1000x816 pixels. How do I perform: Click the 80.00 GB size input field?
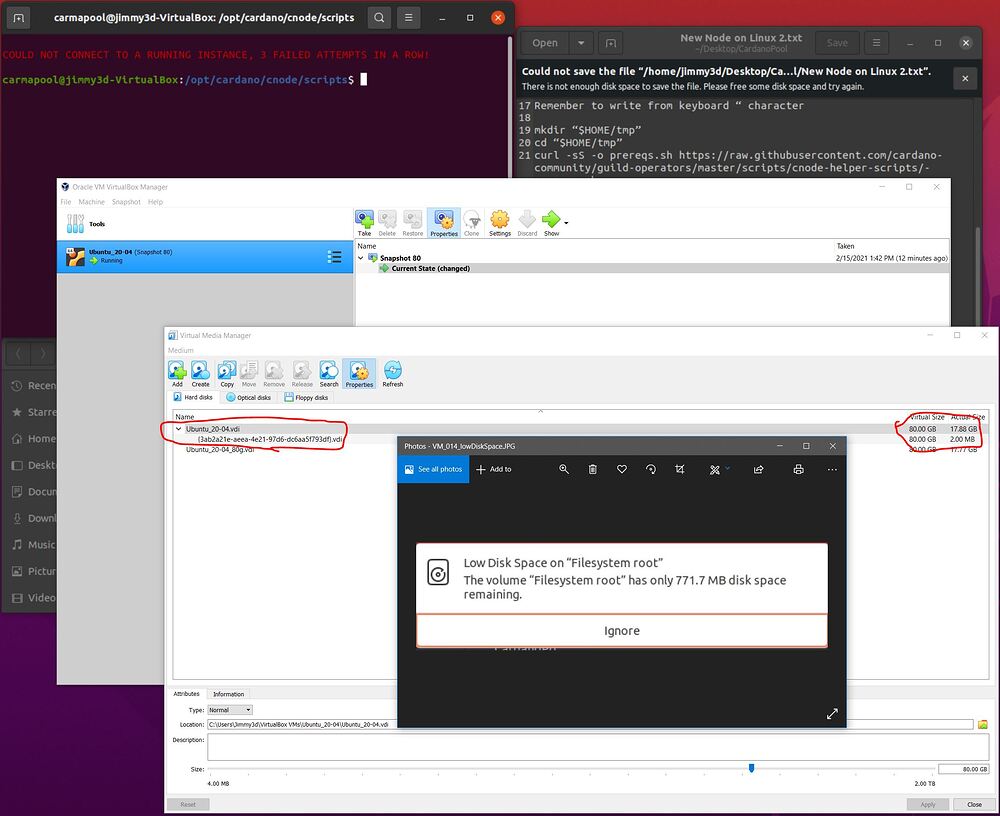click(x=963, y=769)
